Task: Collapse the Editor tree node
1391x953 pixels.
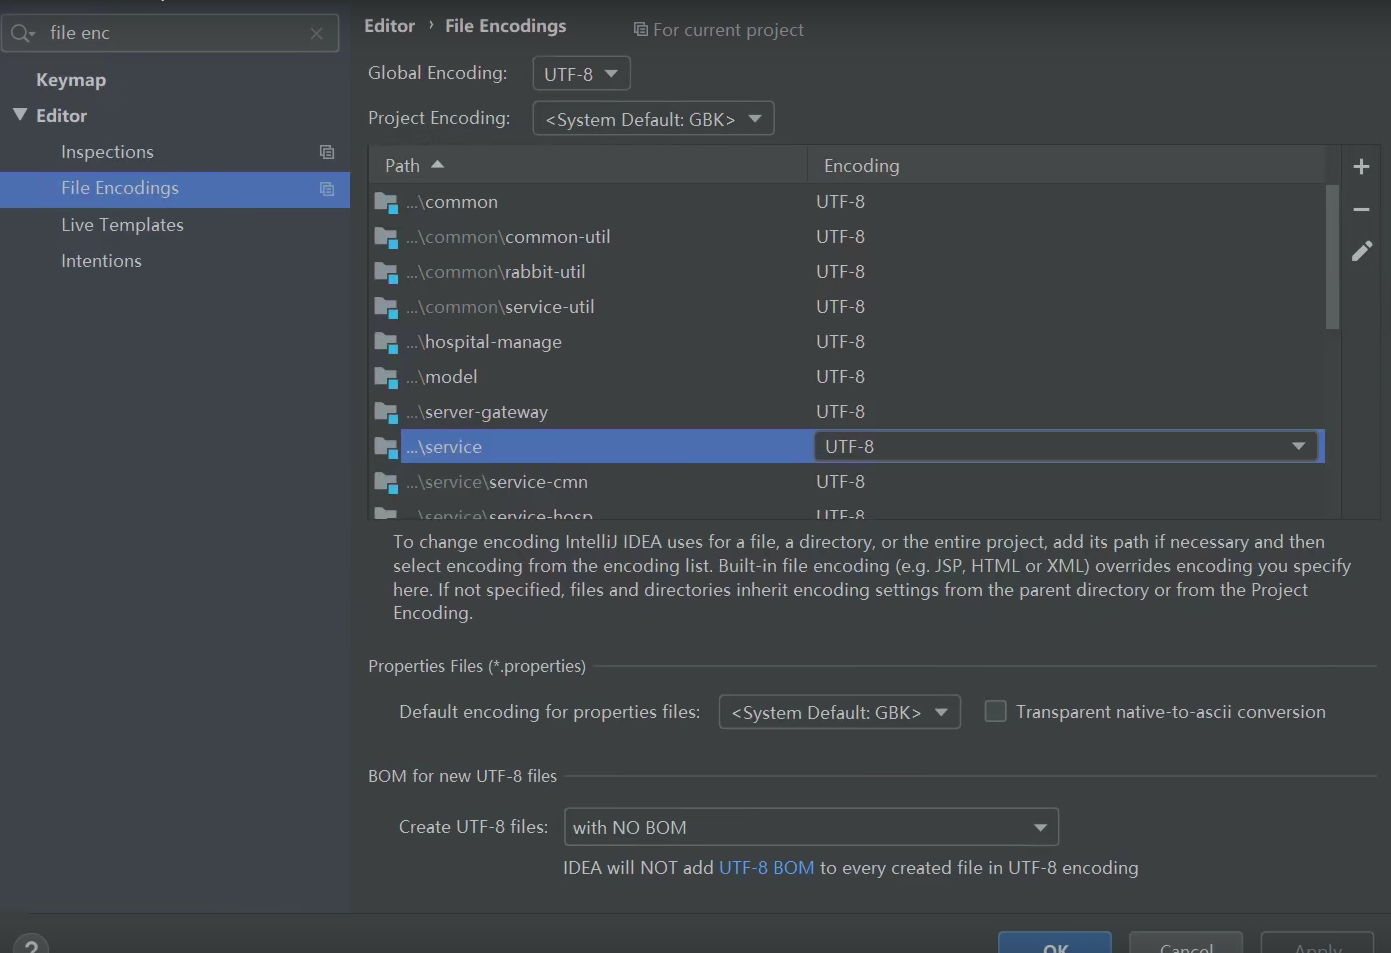Action: point(19,115)
